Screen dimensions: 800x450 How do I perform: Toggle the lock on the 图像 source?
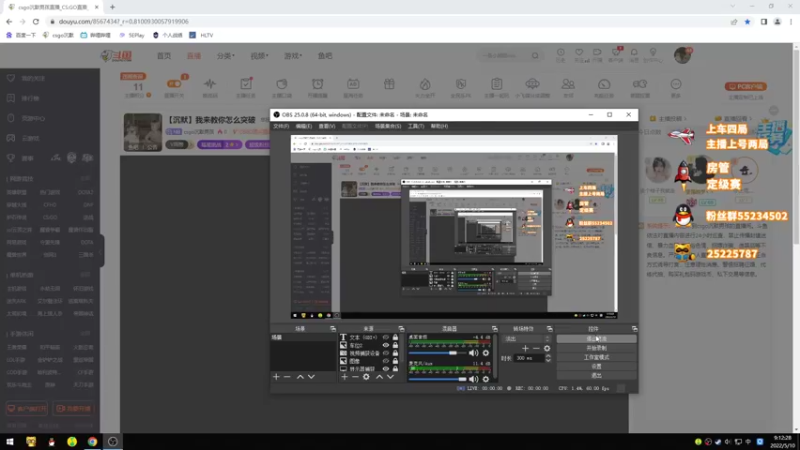click(x=395, y=361)
